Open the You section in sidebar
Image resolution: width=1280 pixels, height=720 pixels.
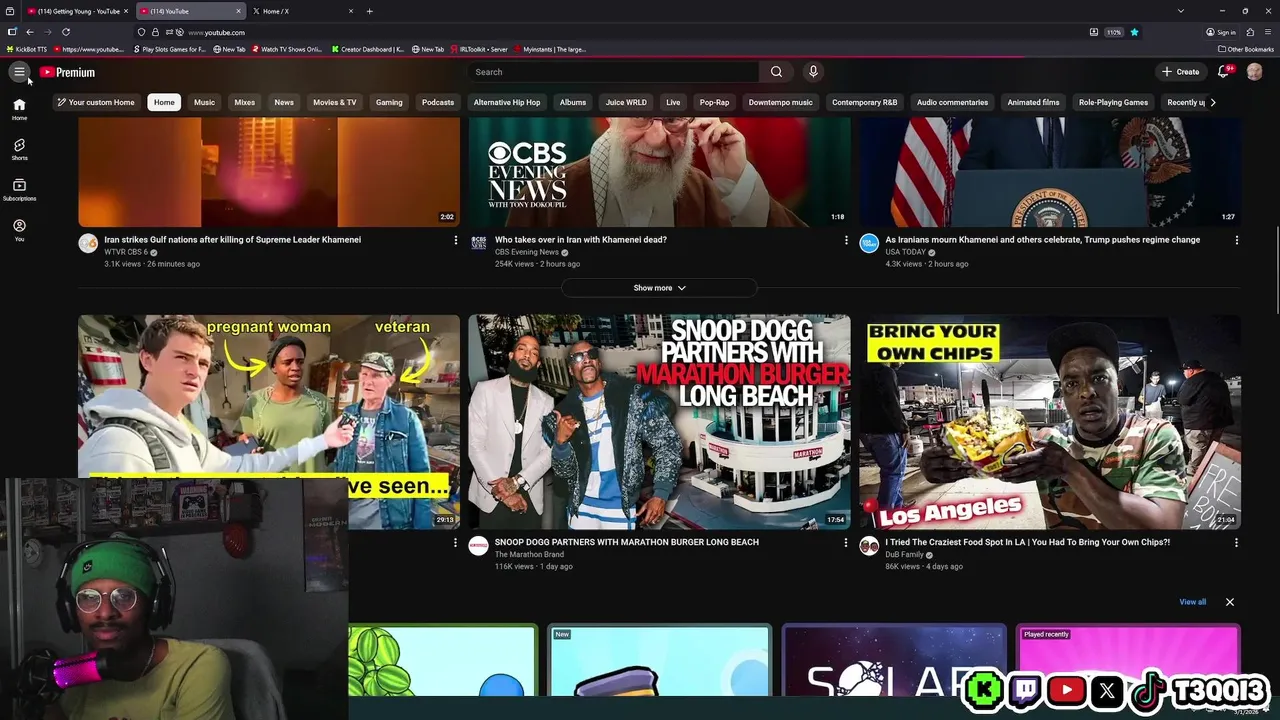click(19, 230)
